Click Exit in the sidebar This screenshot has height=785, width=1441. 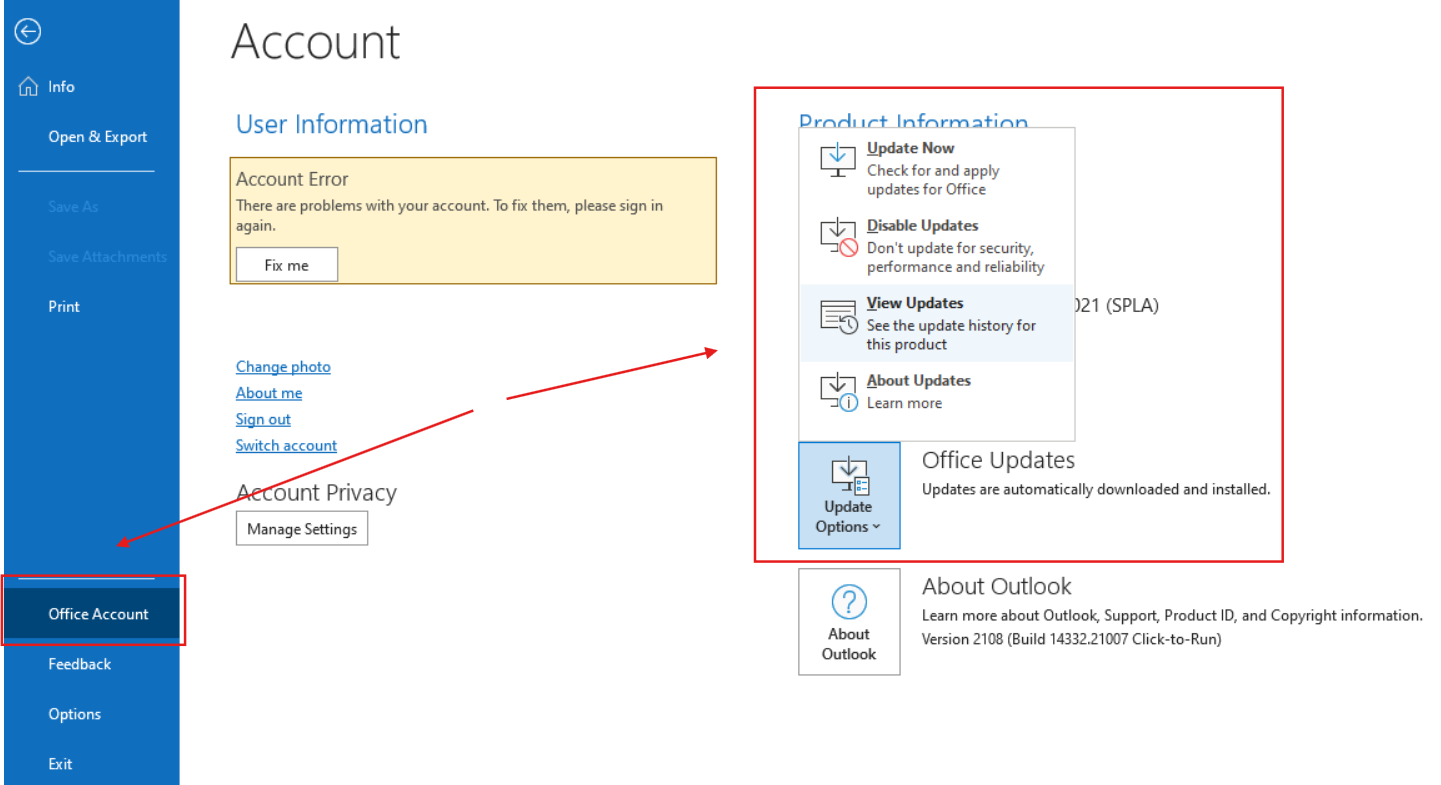91,764
